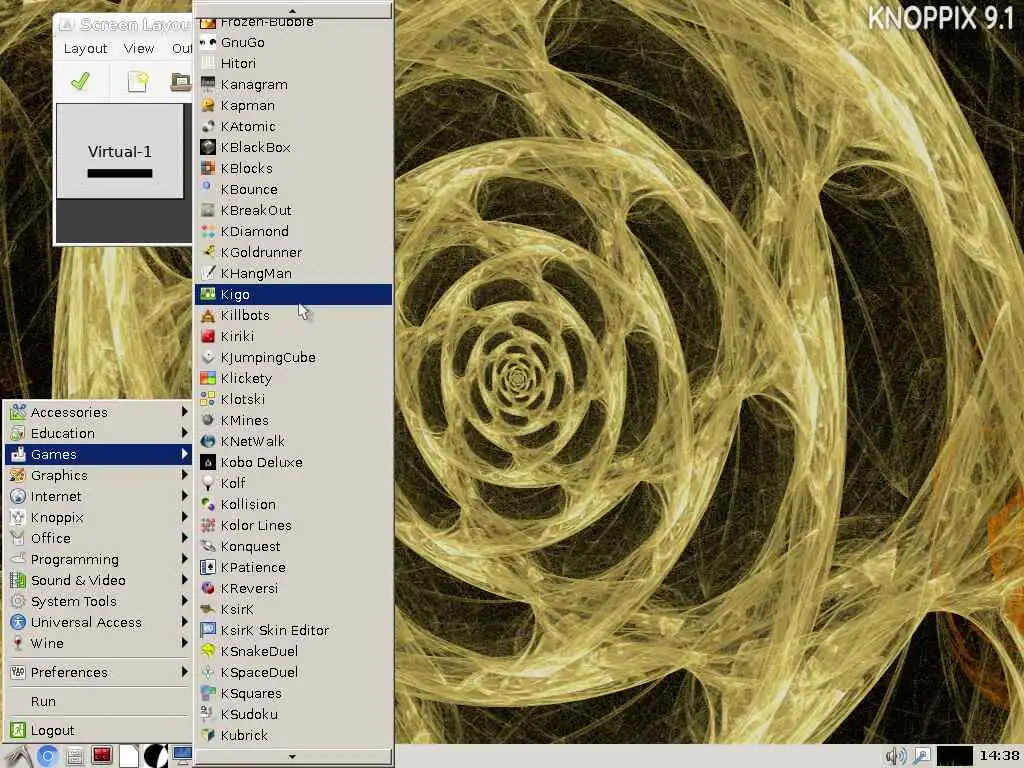The image size is (1024, 768).
Task: Expand Universal Access category
Action: click(x=98, y=622)
